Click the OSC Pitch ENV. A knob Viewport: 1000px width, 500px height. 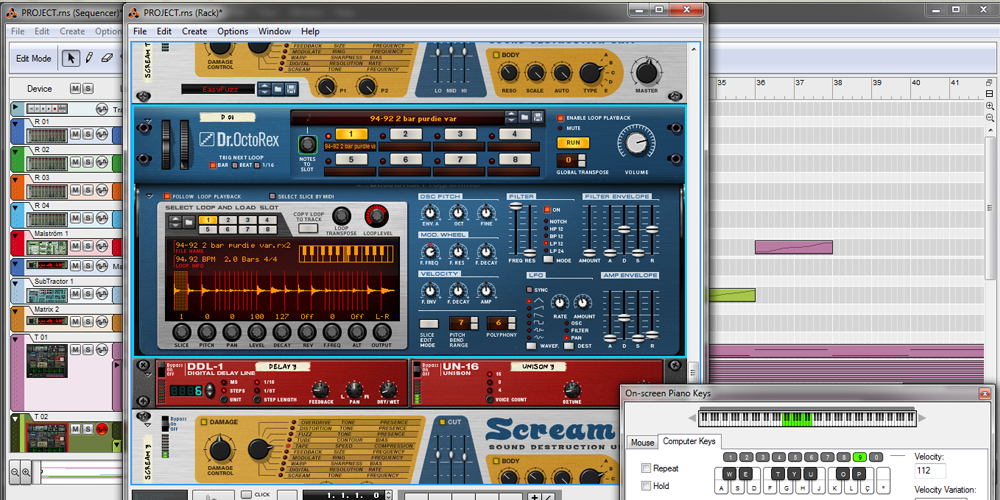(x=430, y=212)
